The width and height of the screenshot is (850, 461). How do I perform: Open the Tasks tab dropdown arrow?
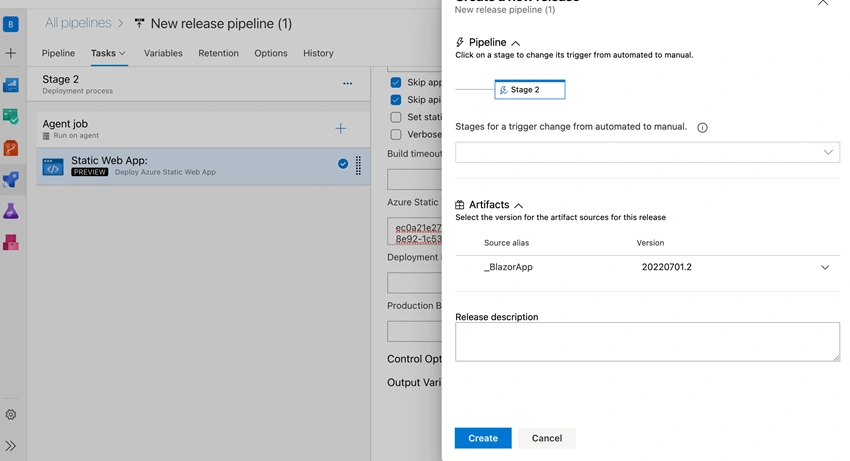122,53
